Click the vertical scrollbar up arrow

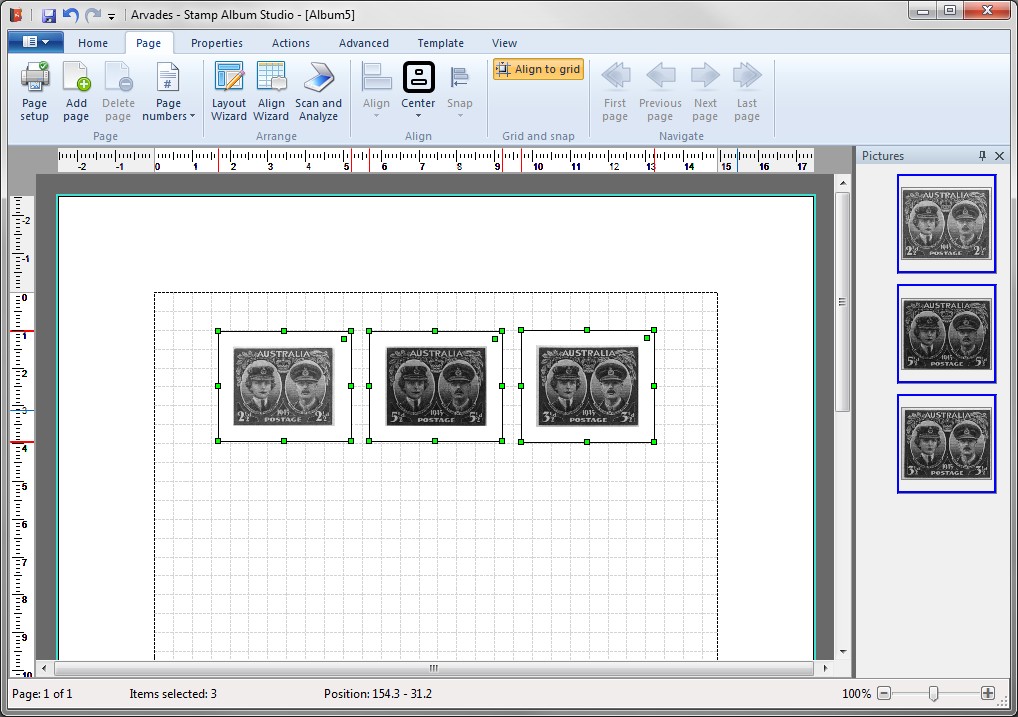coord(843,183)
